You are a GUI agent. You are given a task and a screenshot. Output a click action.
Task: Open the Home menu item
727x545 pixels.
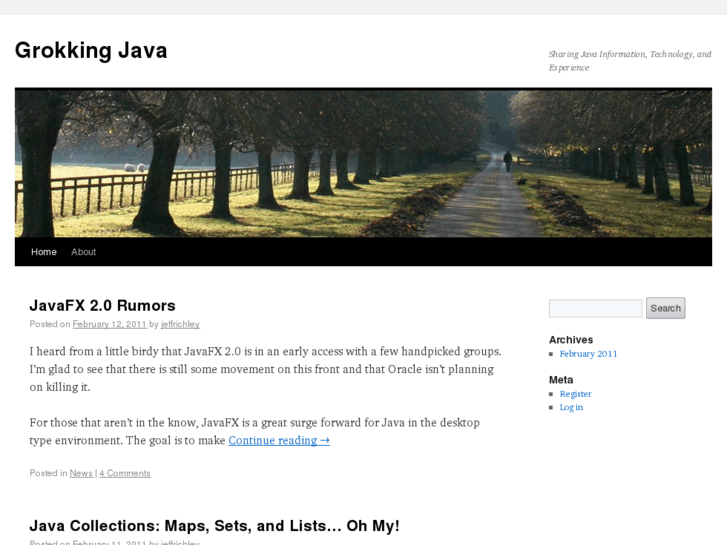[x=44, y=252]
